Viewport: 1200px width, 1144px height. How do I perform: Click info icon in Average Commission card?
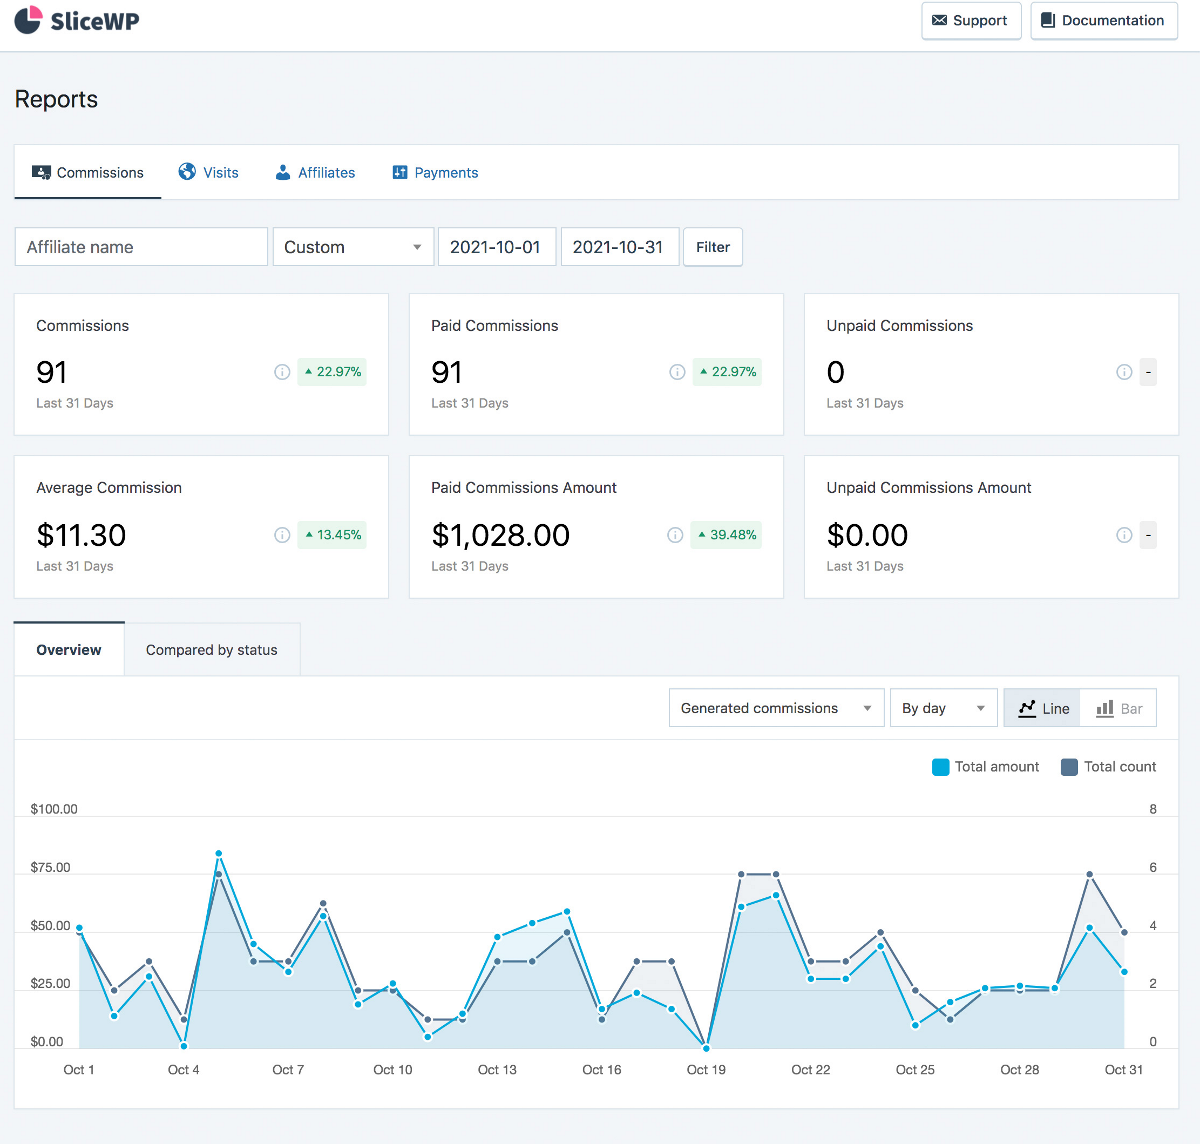tap(282, 535)
